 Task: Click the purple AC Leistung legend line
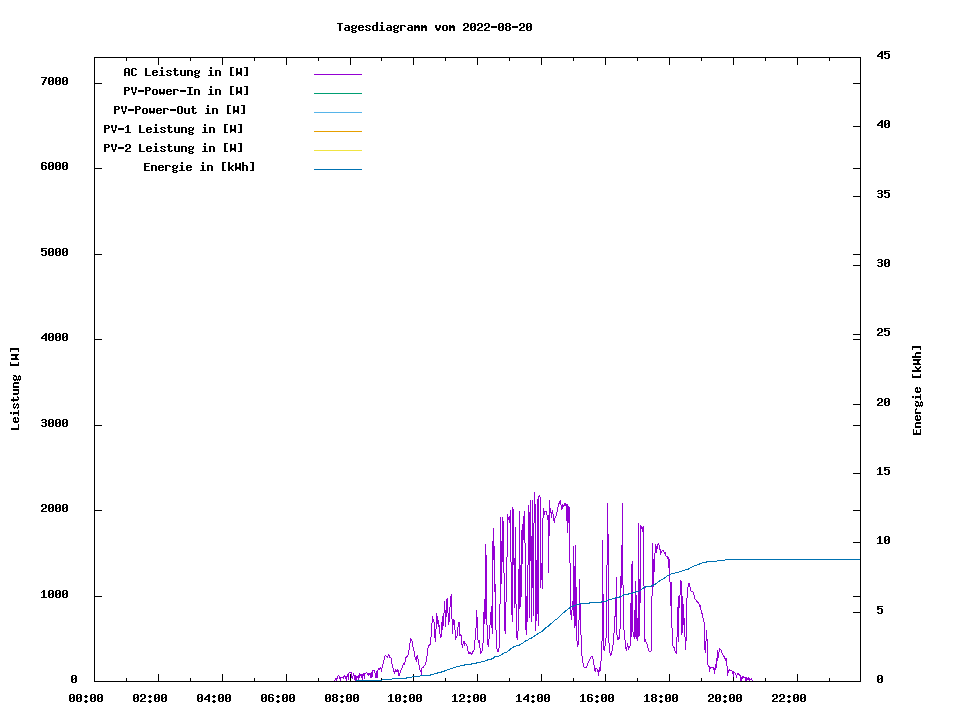pyautogui.click(x=337, y=74)
